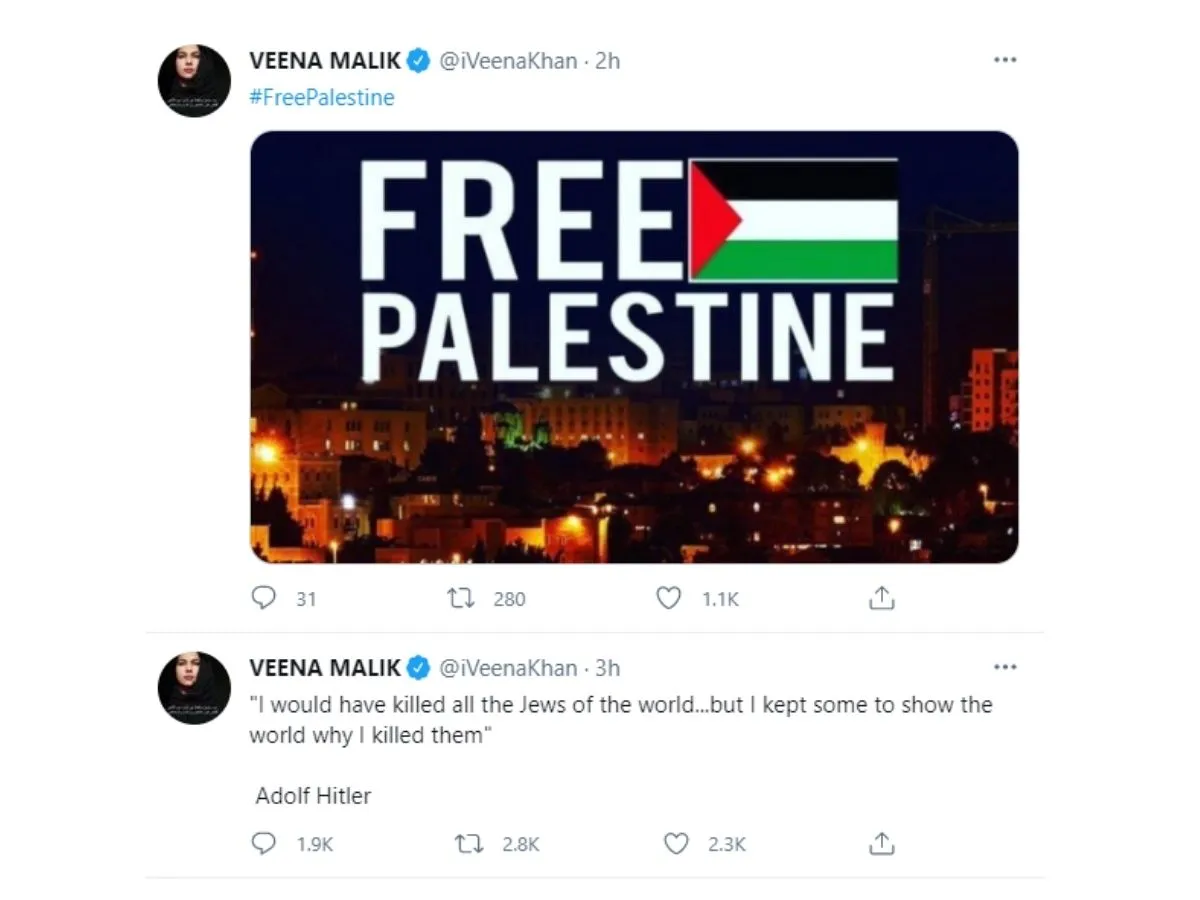Viewport: 1200px width, 900px height.
Task: Click the profile avatar on the bottom tweet
Action: (x=195, y=687)
